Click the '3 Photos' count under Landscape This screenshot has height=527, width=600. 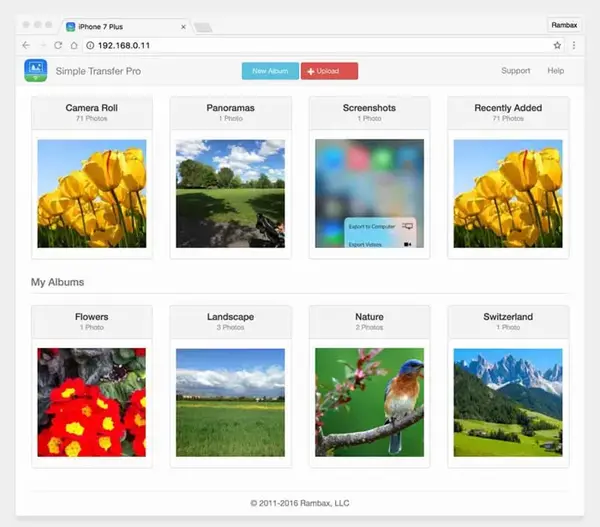(x=230, y=327)
